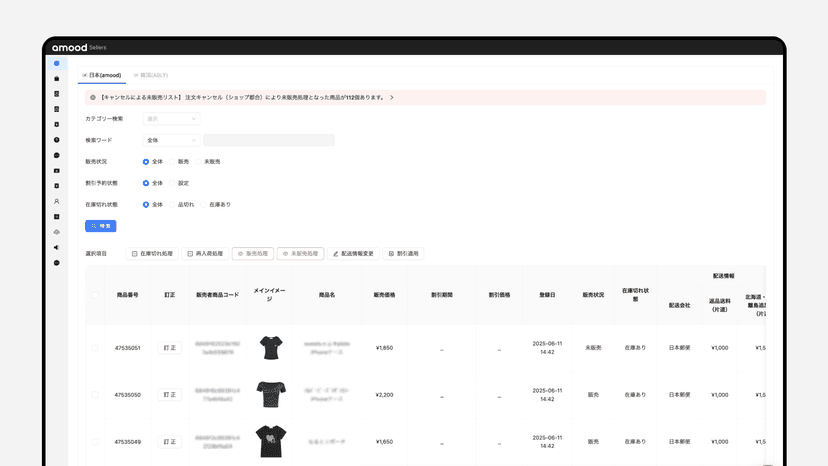Click the highlighted blue circle sidebar icon
Viewport: 828px width, 466px height.
57,63
